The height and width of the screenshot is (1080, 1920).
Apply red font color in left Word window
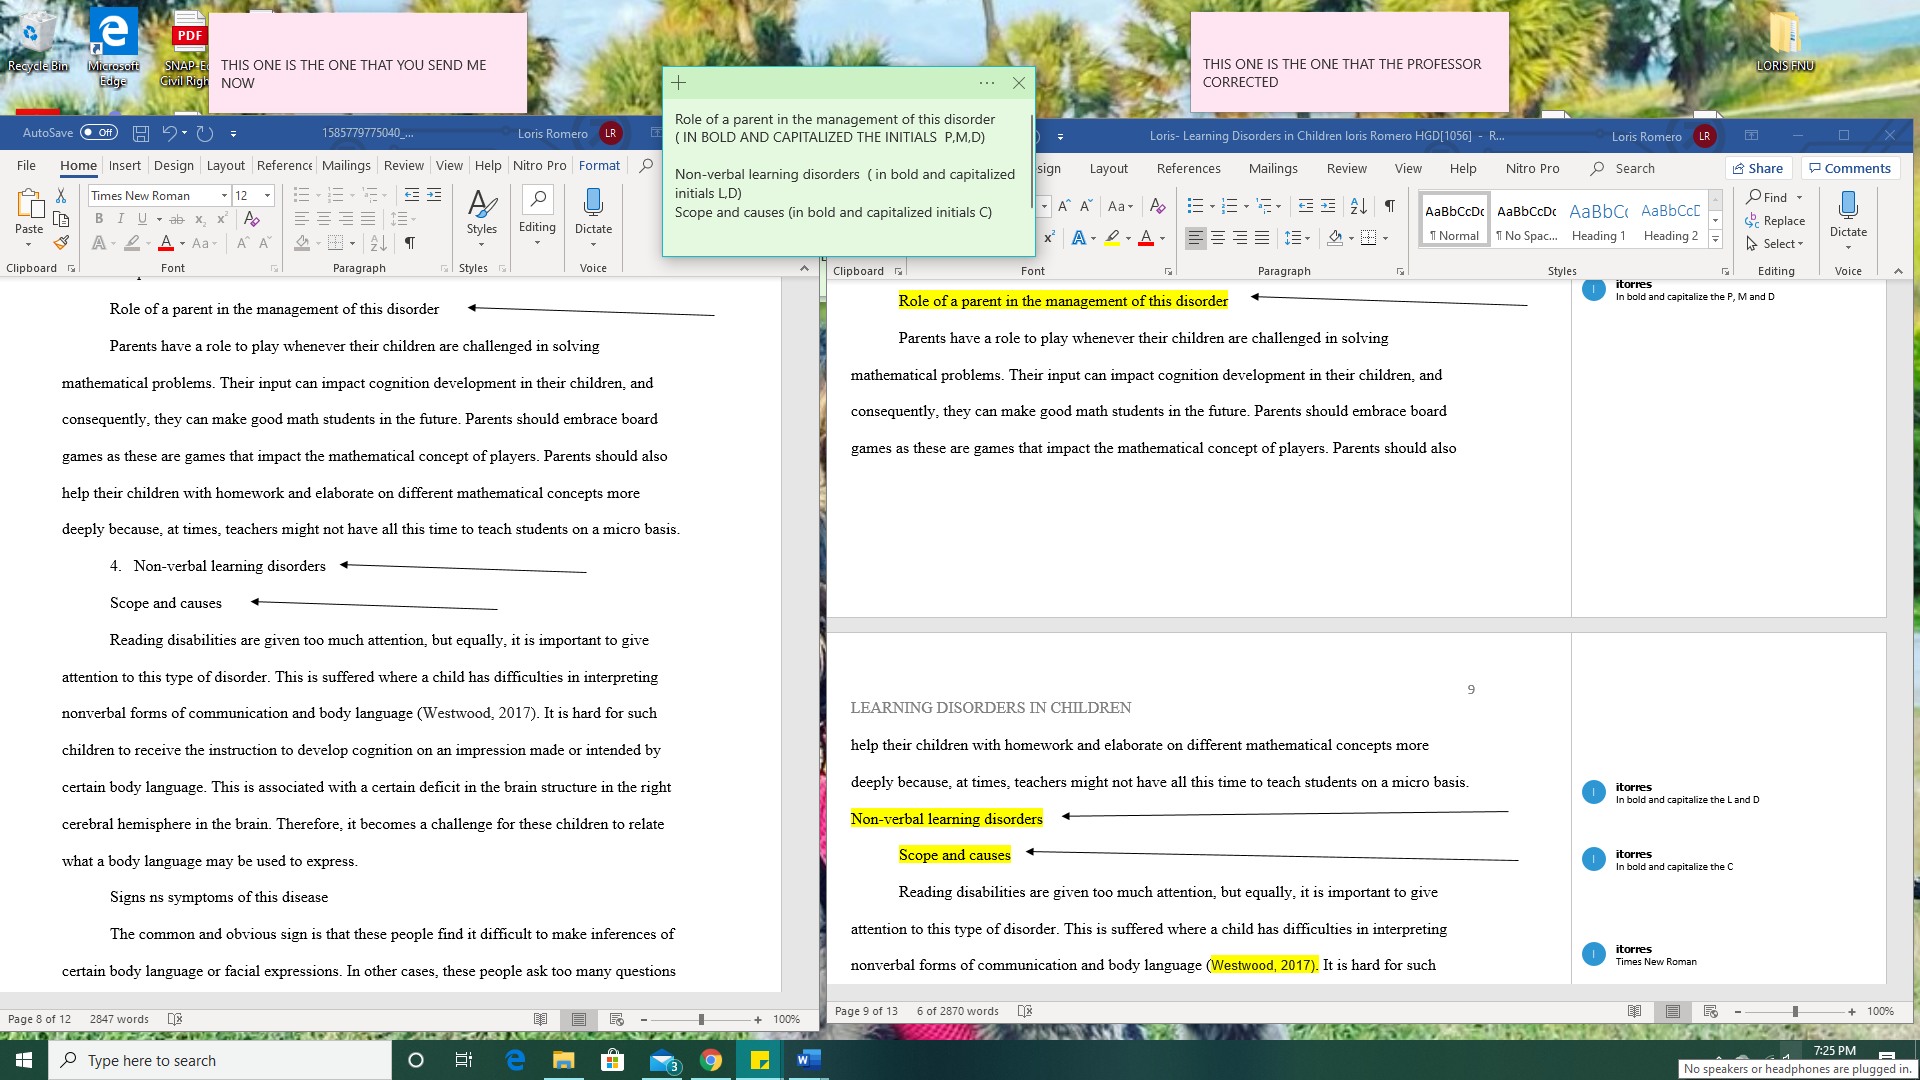166,243
